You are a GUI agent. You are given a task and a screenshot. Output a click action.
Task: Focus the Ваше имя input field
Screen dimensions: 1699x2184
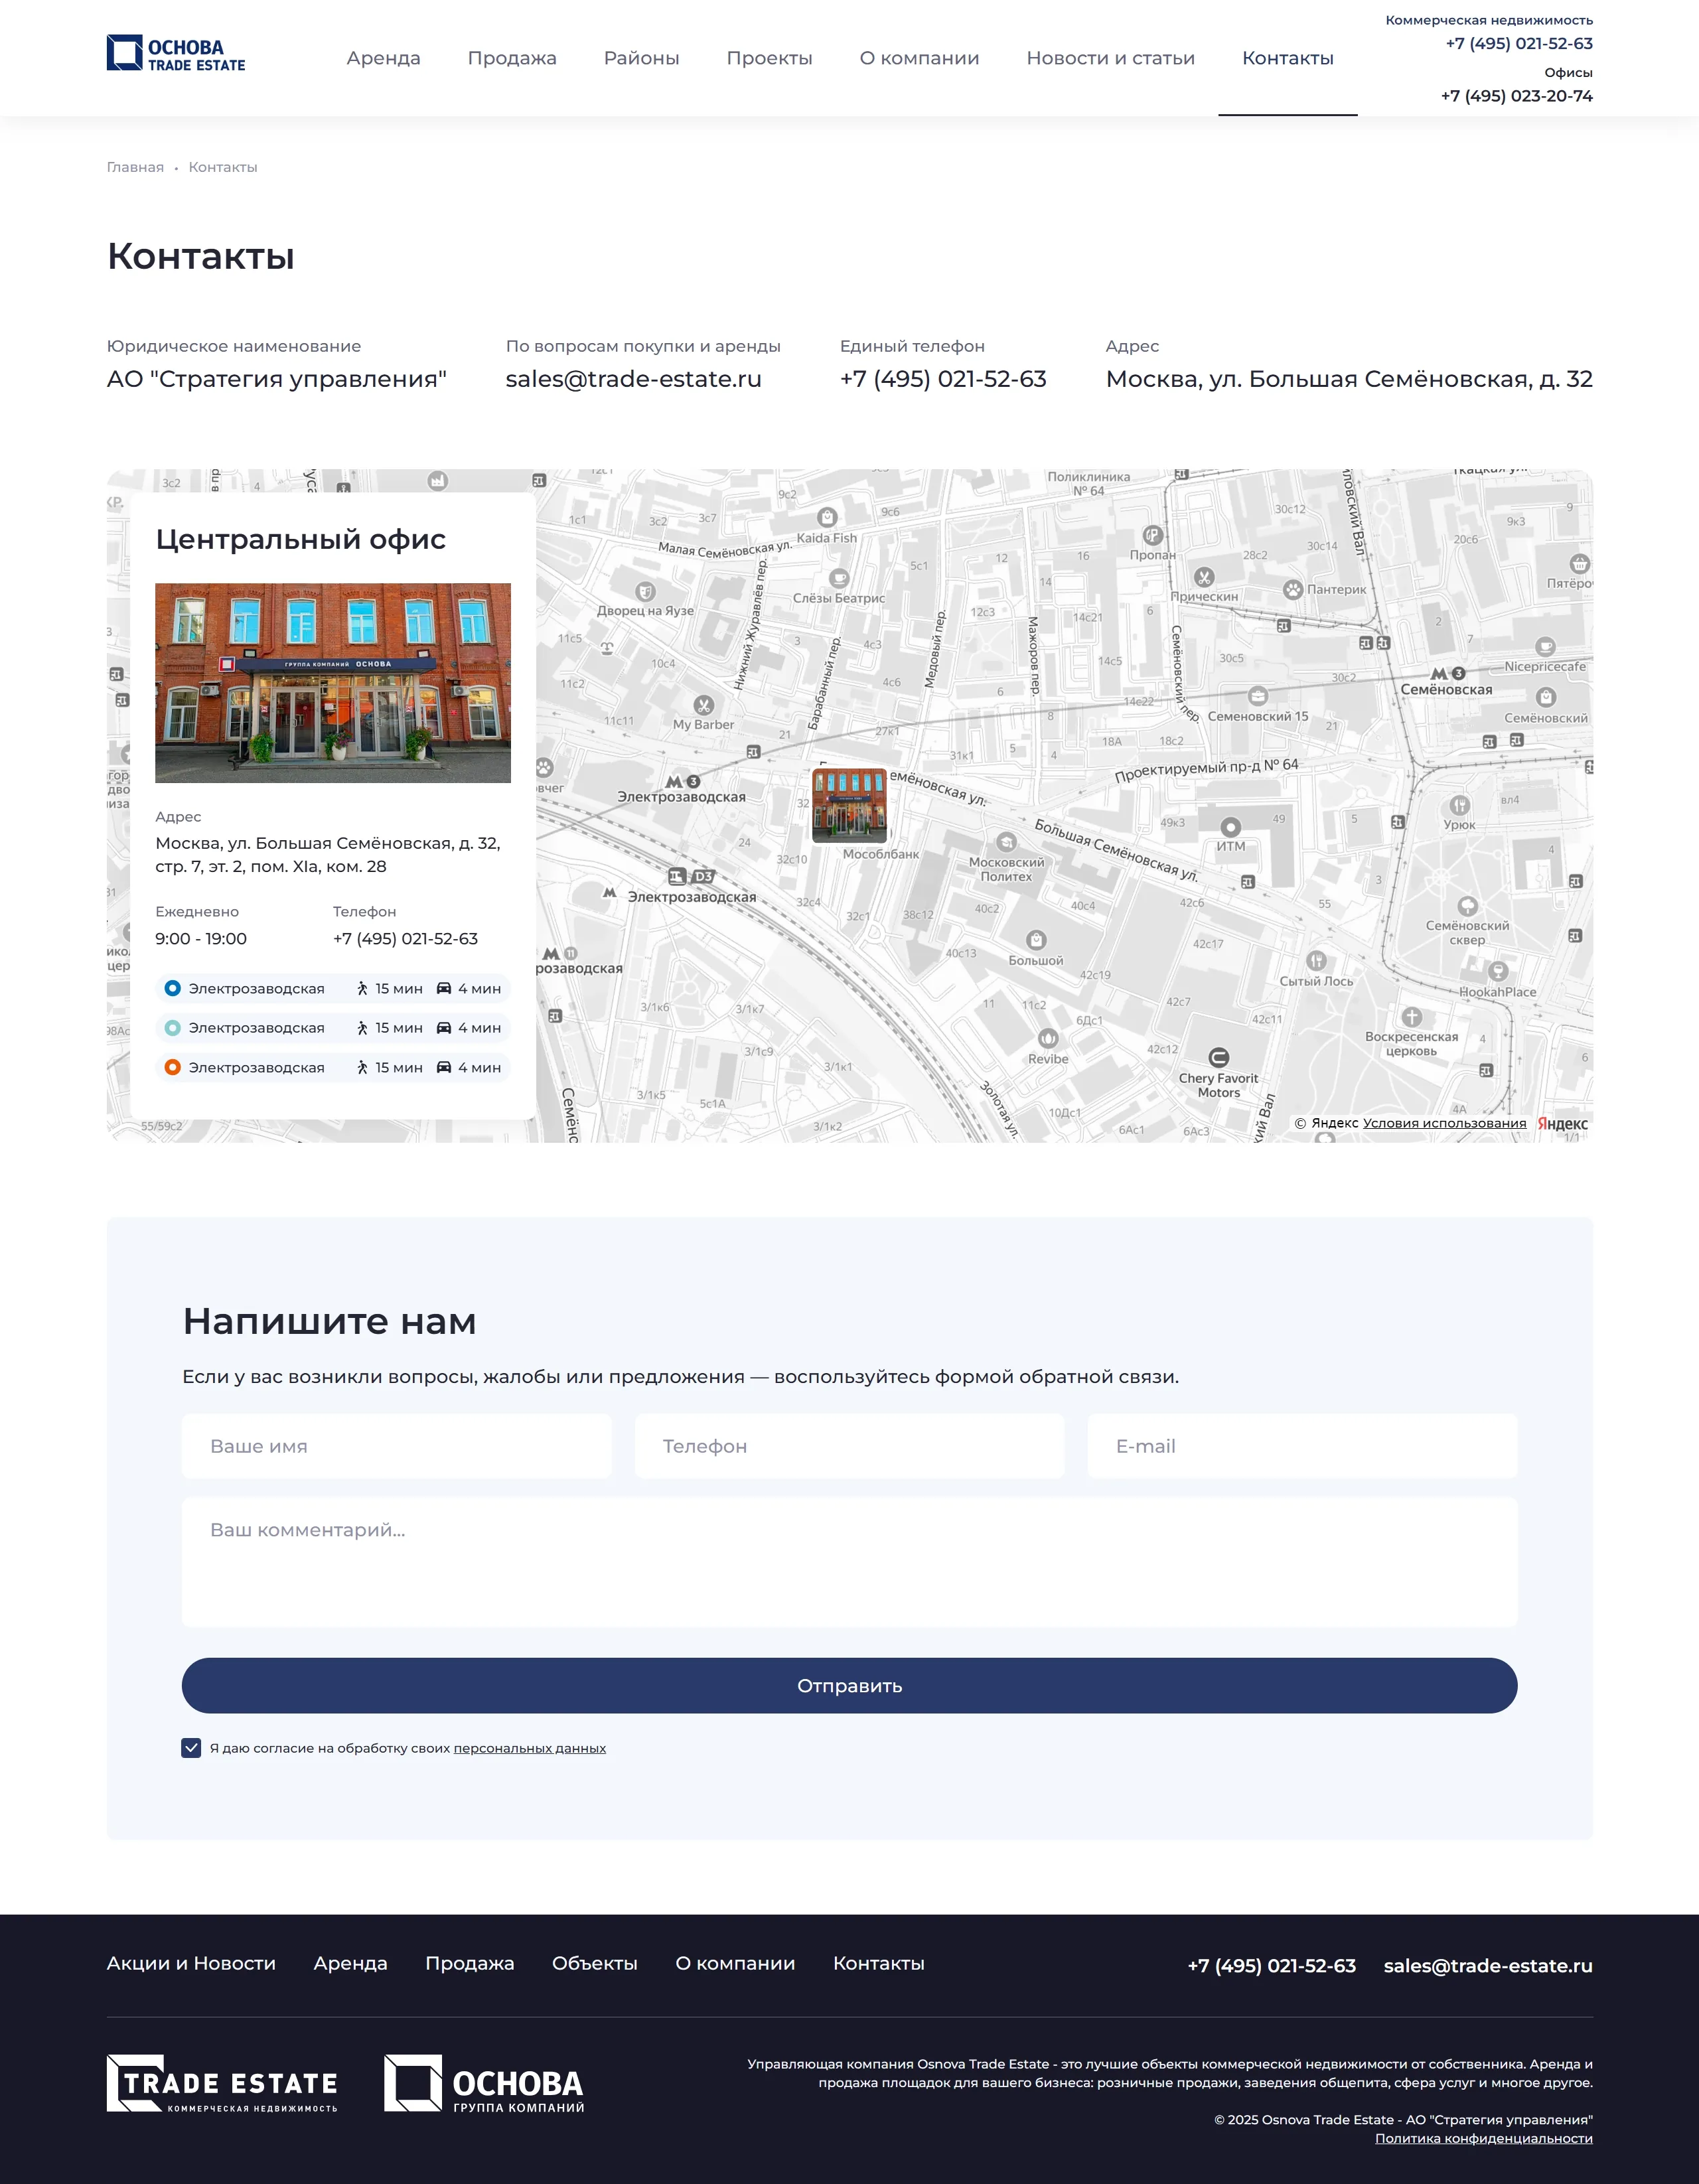click(x=396, y=1446)
